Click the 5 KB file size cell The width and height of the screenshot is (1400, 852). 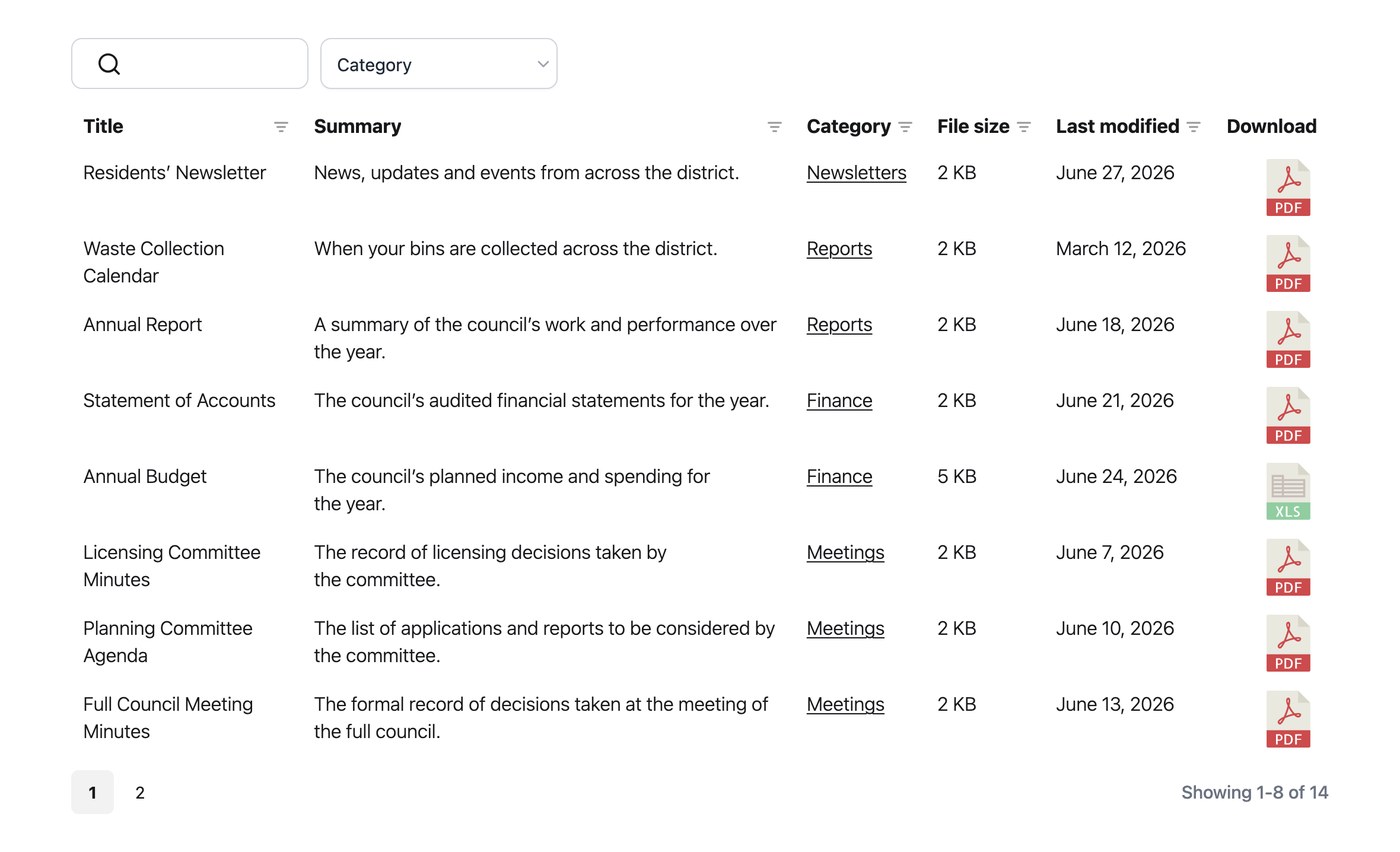(x=956, y=477)
